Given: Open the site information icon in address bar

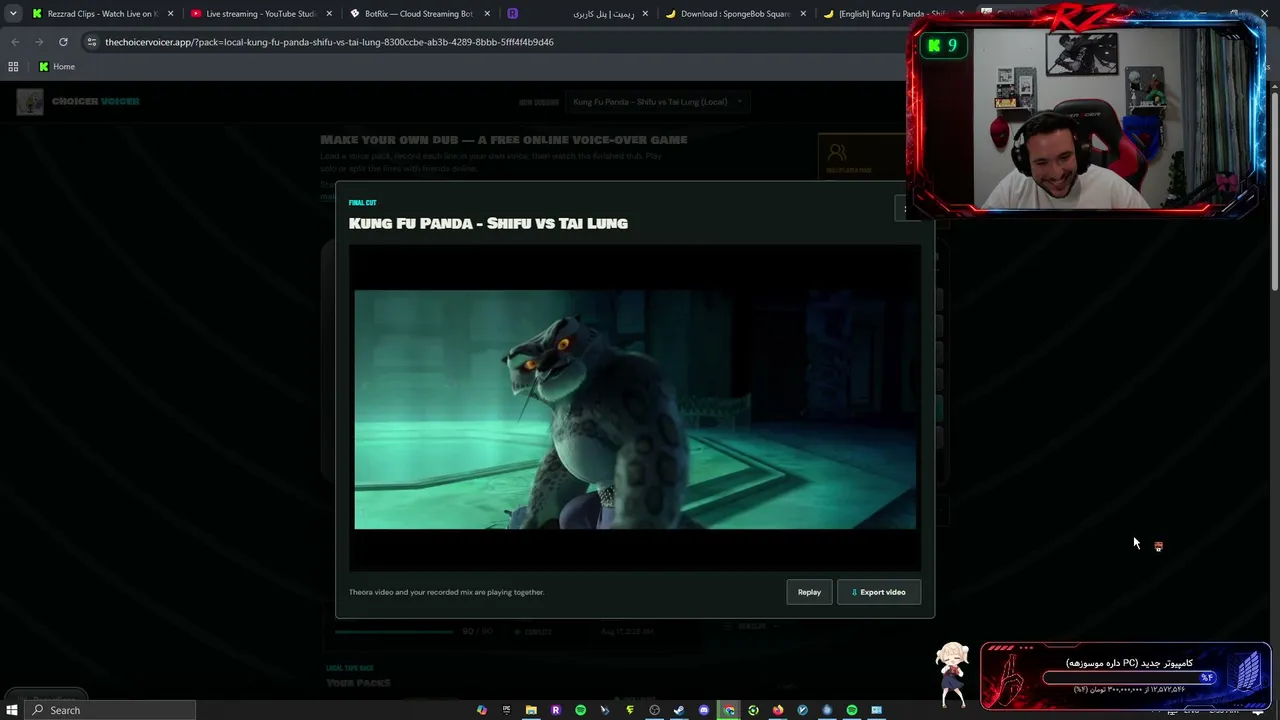Looking at the screenshot, I should coord(92,42).
